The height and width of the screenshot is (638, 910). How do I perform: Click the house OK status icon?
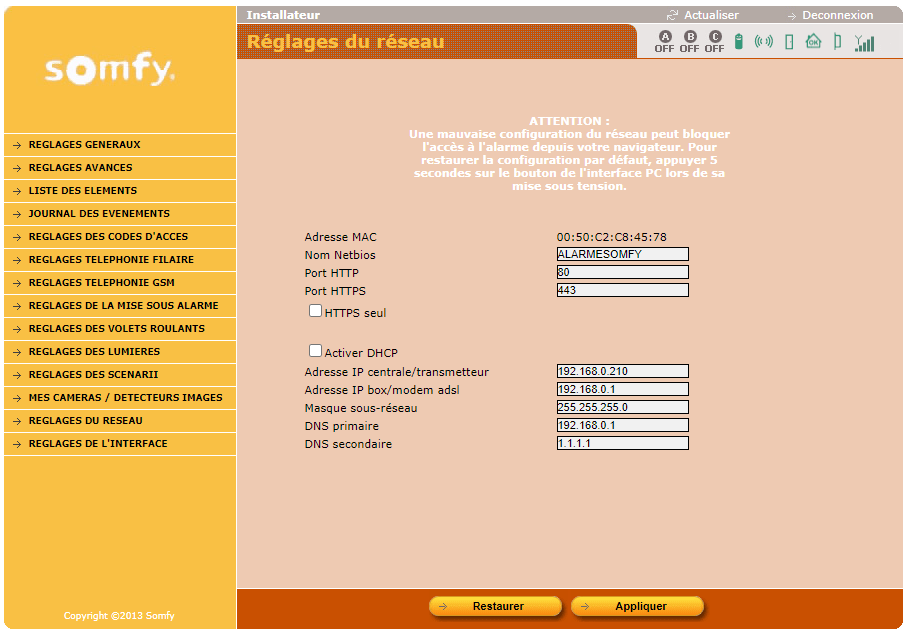coord(814,41)
